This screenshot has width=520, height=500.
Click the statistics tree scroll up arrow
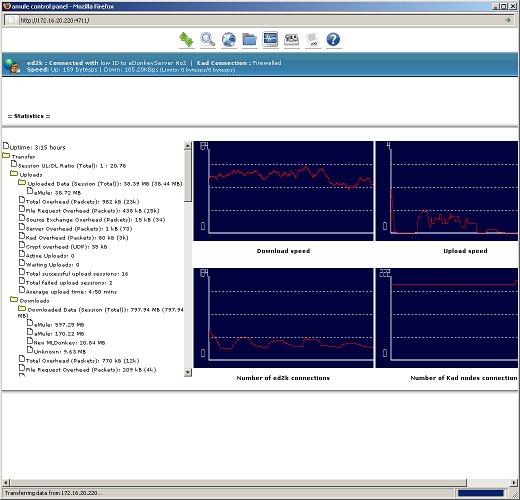pyautogui.click(x=188, y=145)
